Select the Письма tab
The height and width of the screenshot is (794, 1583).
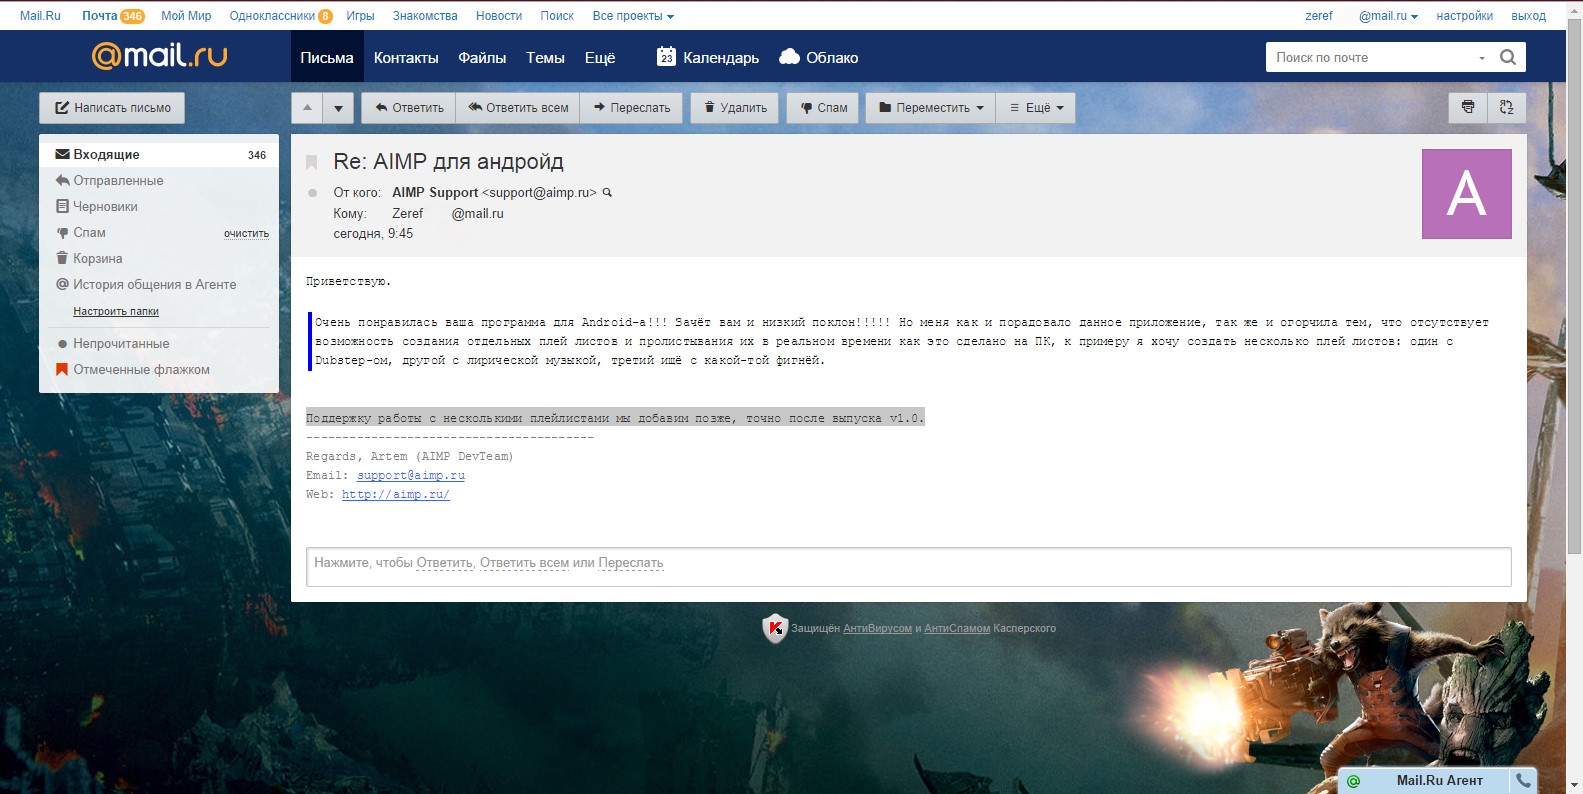[x=327, y=57]
